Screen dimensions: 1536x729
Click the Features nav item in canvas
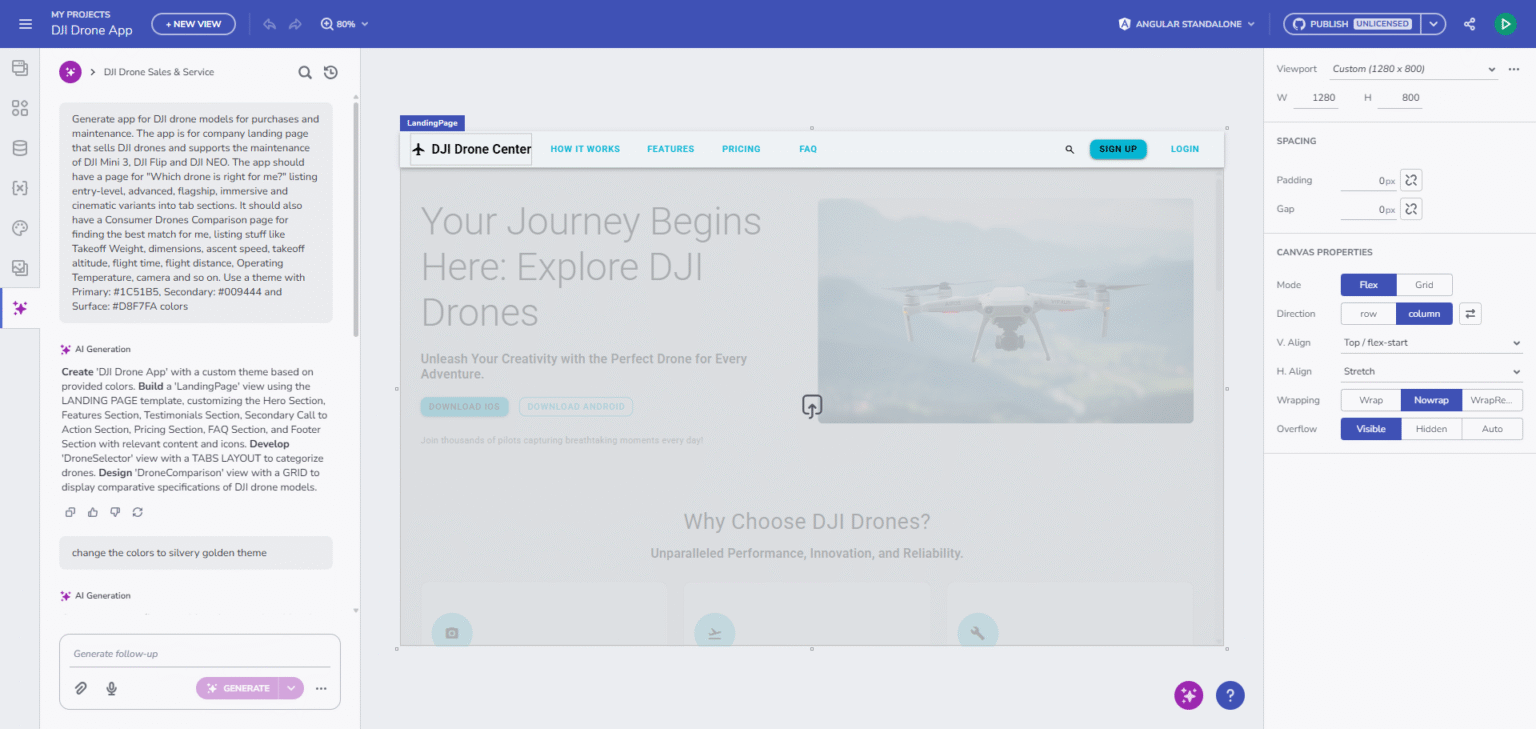pyautogui.click(x=670, y=149)
